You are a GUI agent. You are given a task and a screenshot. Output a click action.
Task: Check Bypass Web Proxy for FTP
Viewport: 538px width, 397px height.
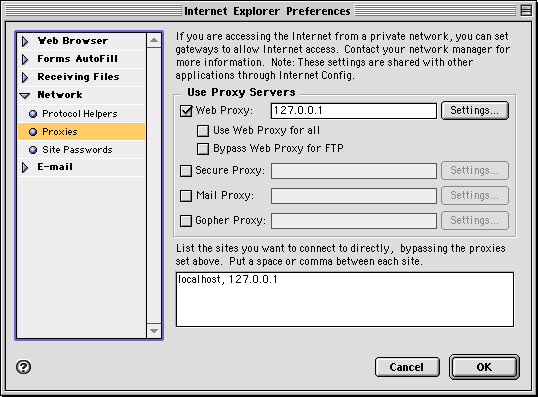[203, 149]
